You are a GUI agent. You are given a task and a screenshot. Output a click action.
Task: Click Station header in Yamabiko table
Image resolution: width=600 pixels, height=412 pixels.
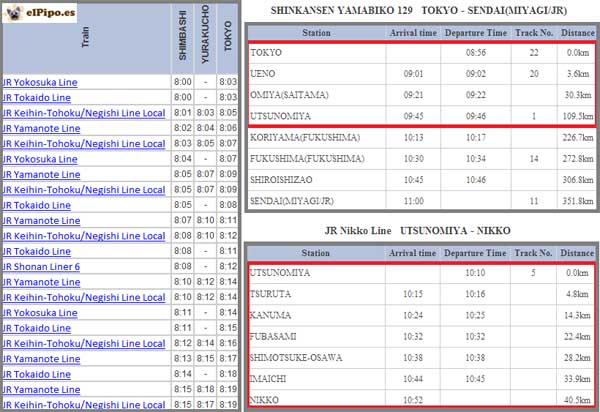(x=316, y=33)
